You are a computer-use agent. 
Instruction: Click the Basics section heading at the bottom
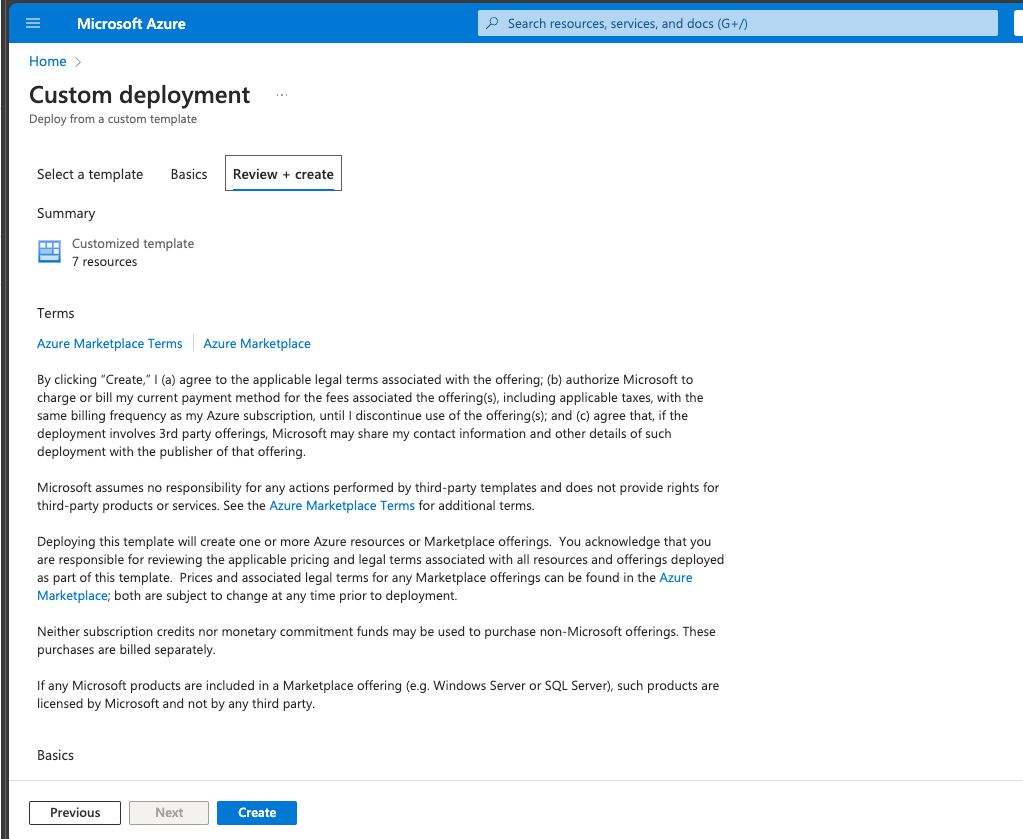pyautogui.click(x=55, y=755)
